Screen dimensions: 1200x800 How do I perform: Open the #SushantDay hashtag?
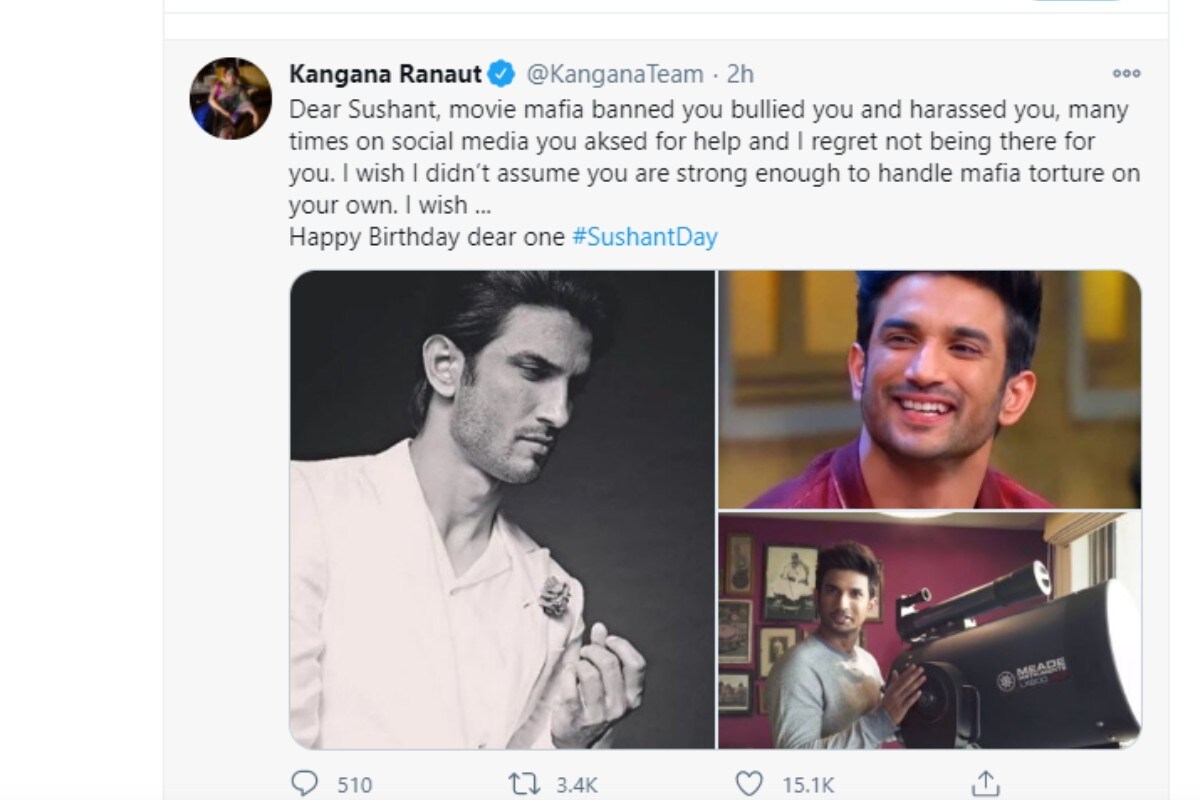coord(646,237)
